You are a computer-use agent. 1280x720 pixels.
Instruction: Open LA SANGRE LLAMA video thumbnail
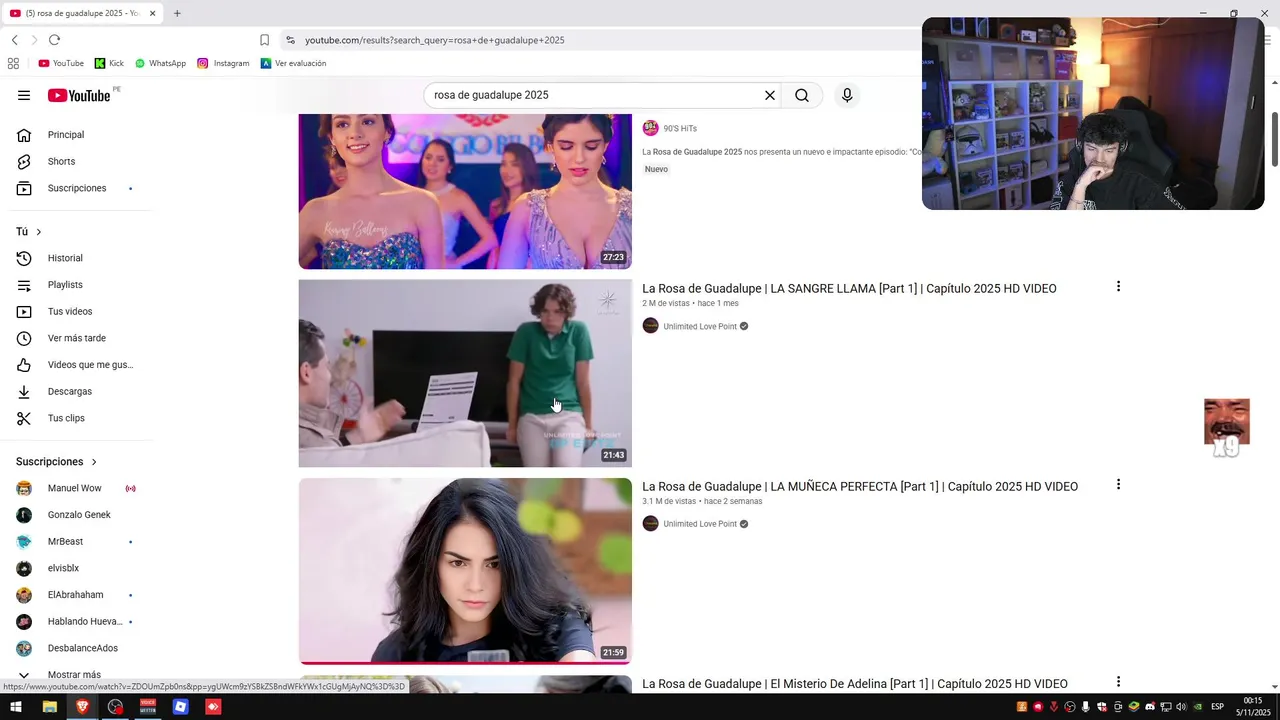[465, 373]
